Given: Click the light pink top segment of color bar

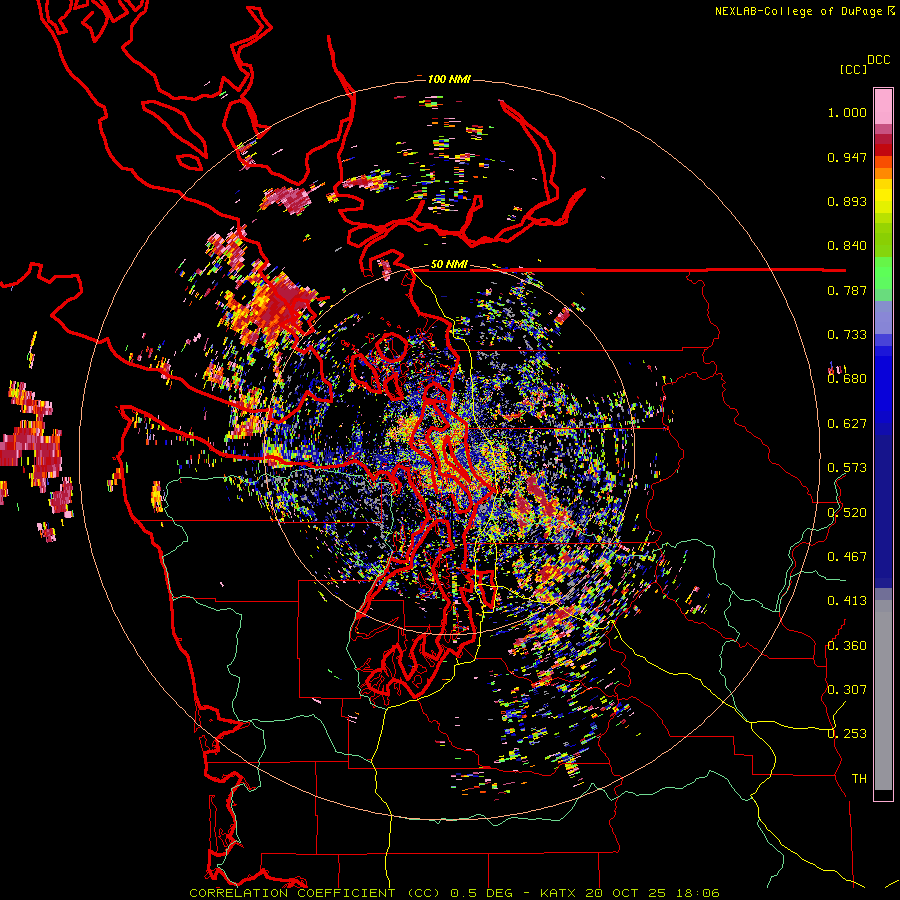Looking at the screenshot, I should (883, 106).
